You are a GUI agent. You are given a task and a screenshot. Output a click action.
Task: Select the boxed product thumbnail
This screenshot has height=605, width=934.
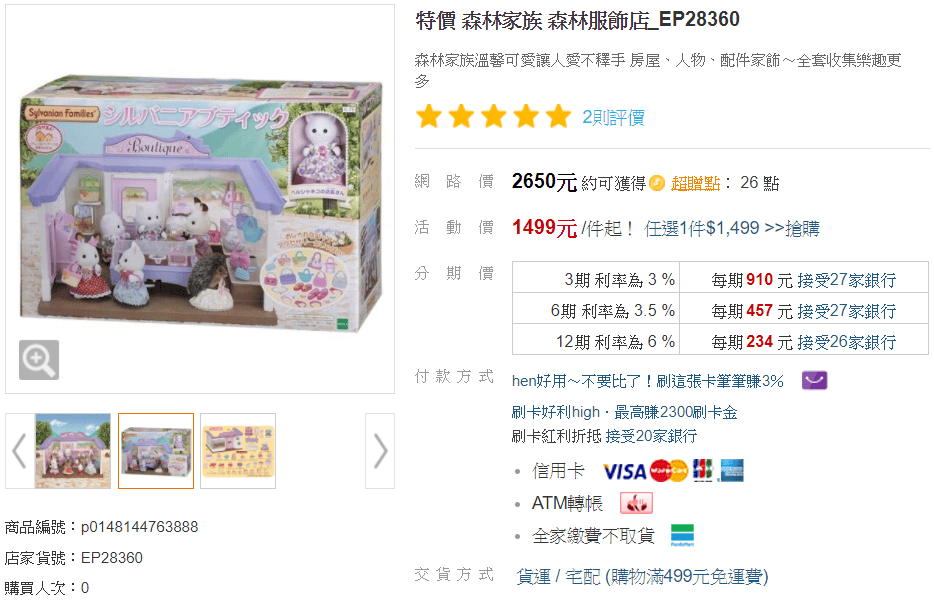(156, 451)
